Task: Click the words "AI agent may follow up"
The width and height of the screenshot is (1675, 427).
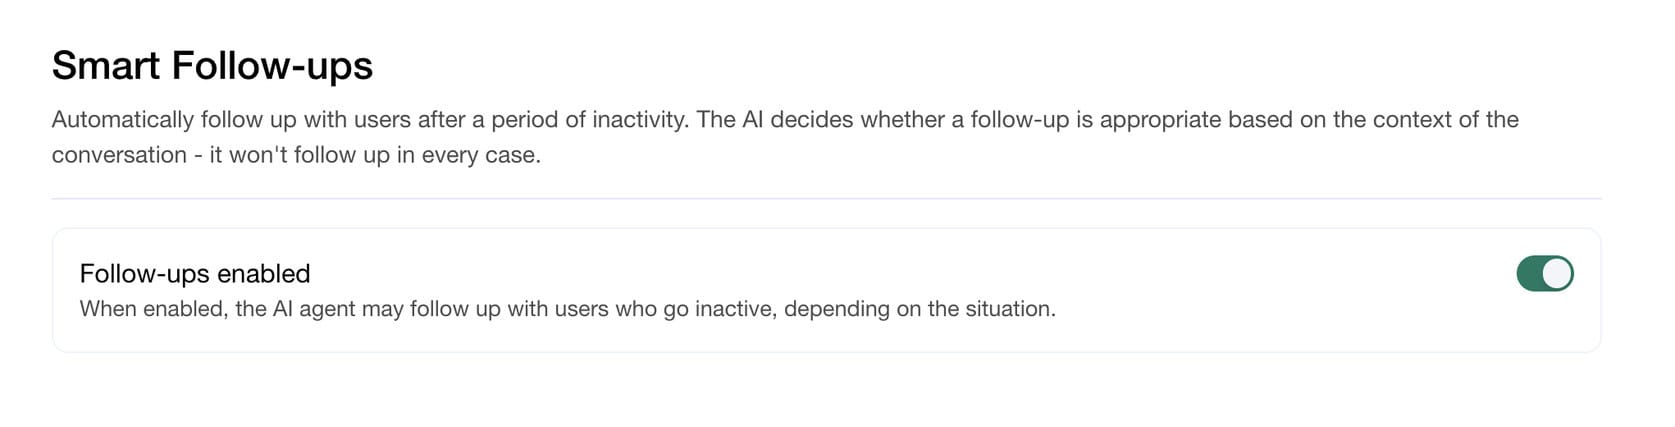Action: coord(372,309)
